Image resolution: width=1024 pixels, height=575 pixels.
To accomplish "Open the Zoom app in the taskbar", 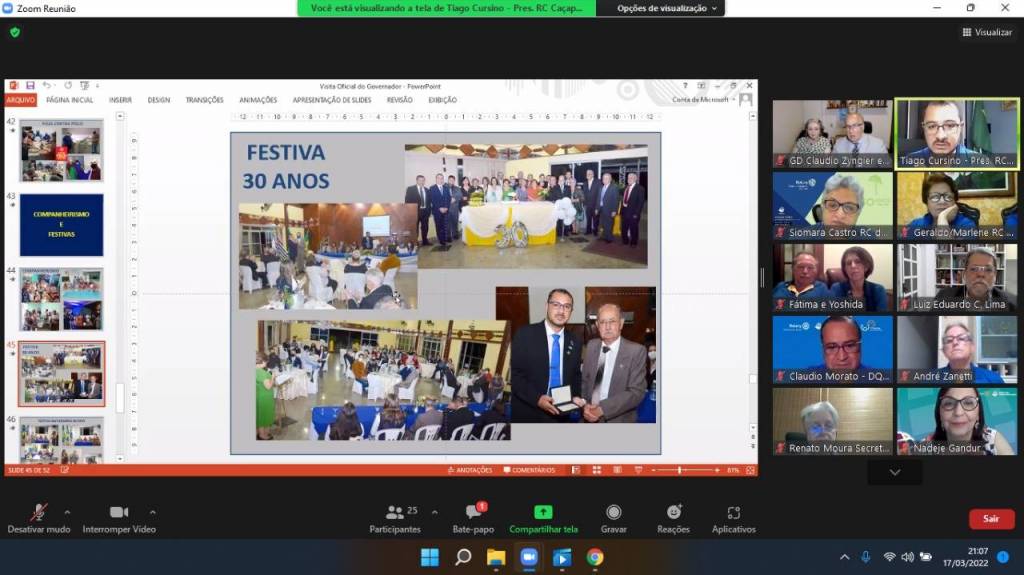I will click(x=528, y=557).
